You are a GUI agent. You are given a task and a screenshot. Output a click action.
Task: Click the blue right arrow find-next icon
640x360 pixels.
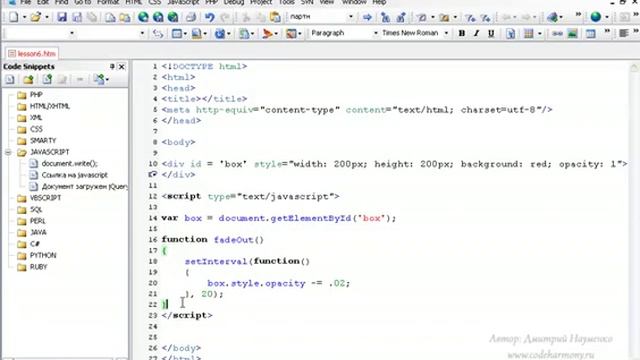pyautogui.click(x=367, y=17)
